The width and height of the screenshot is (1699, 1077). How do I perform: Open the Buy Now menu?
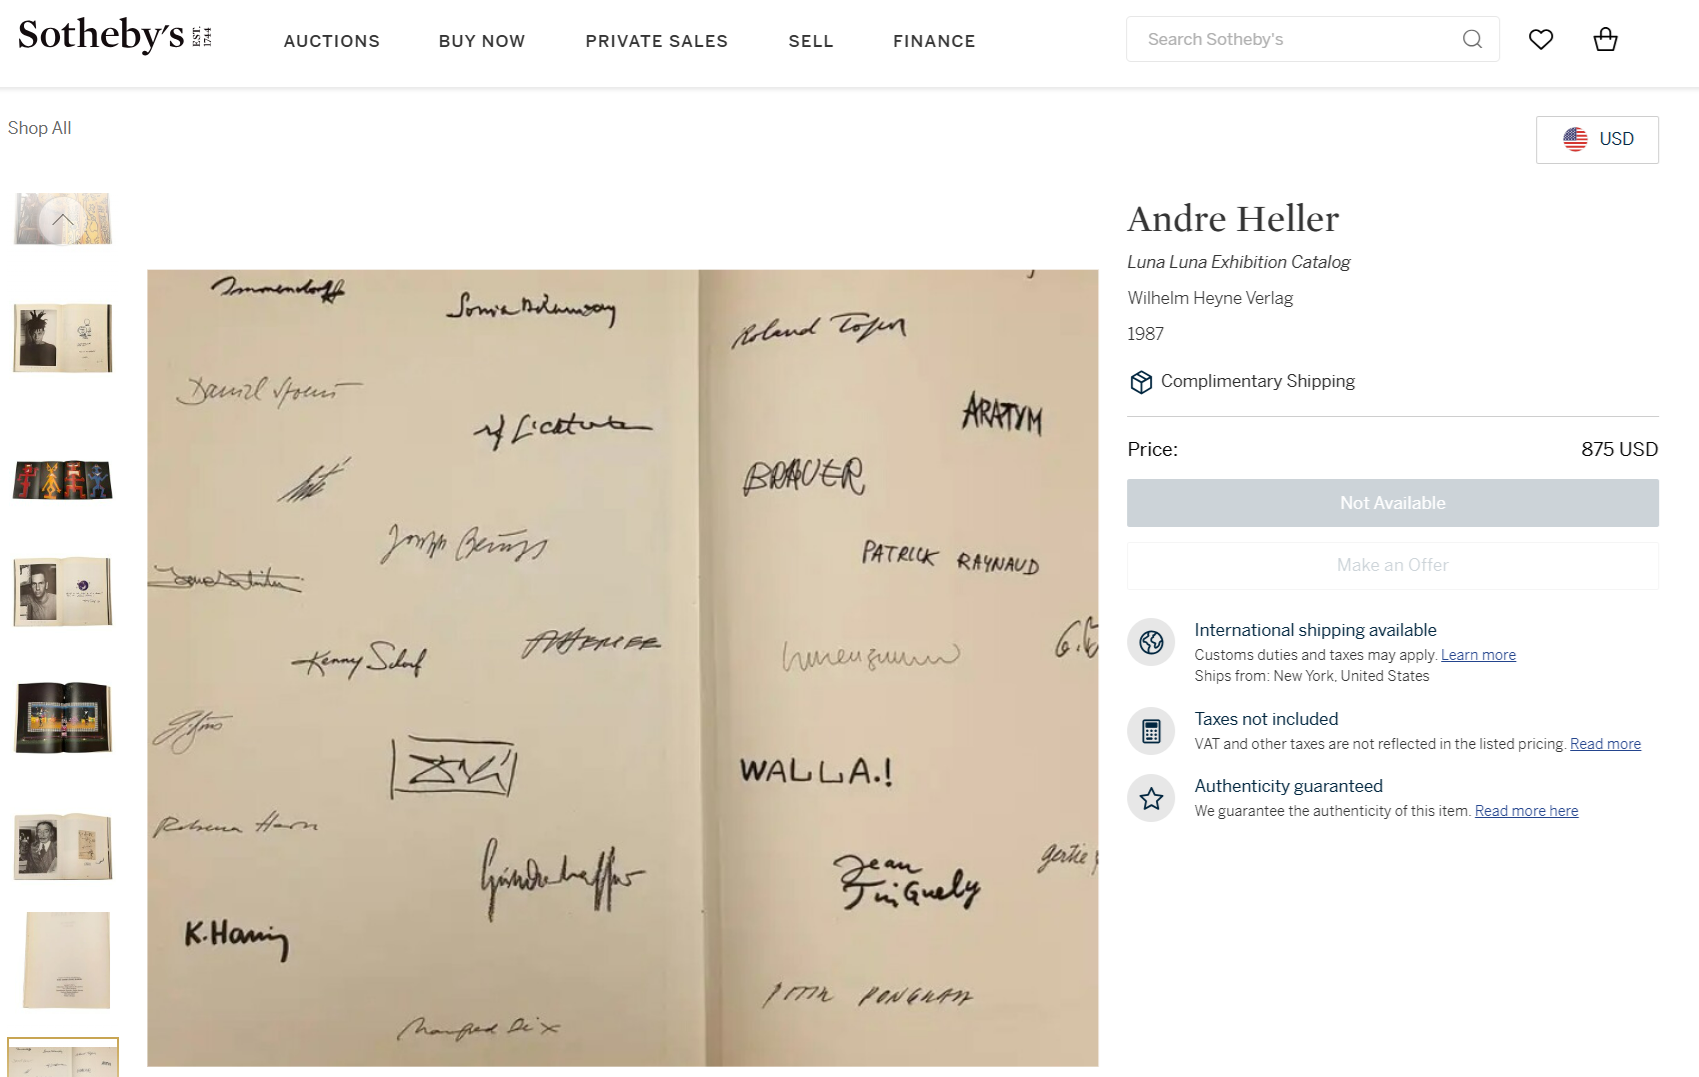coord(482,41)
